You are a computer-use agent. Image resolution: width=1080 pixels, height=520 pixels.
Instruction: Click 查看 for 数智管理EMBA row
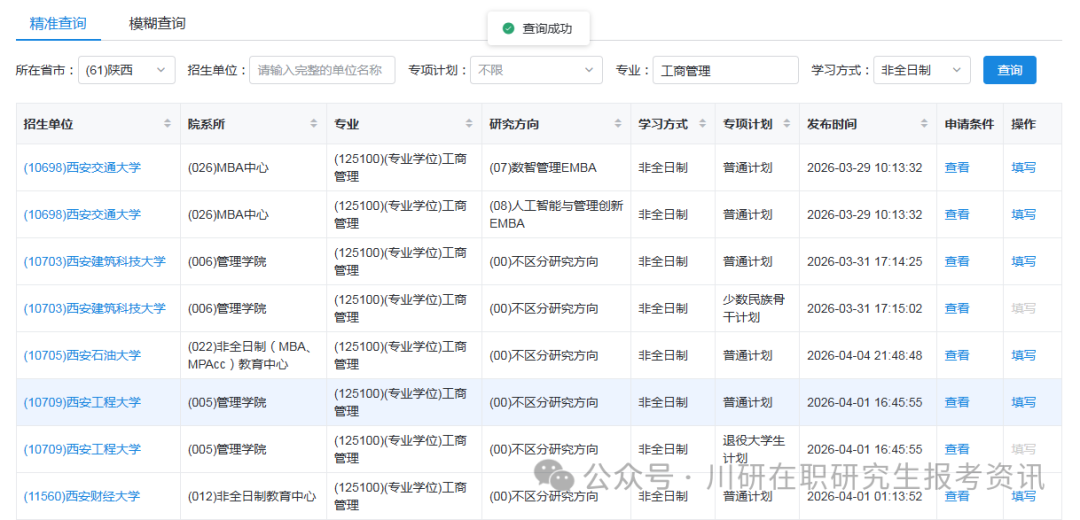point(957,167)
